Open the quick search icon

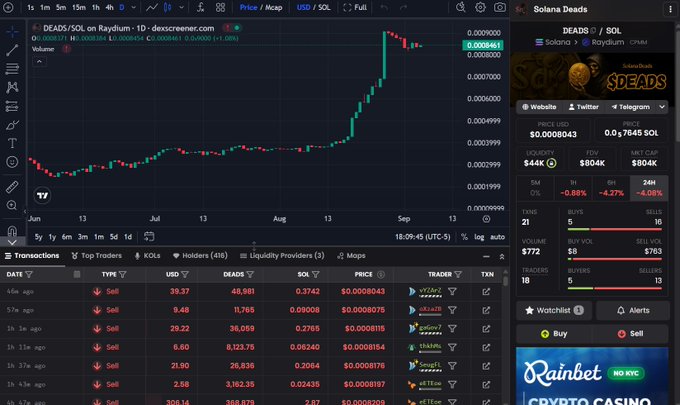[461, 7]
